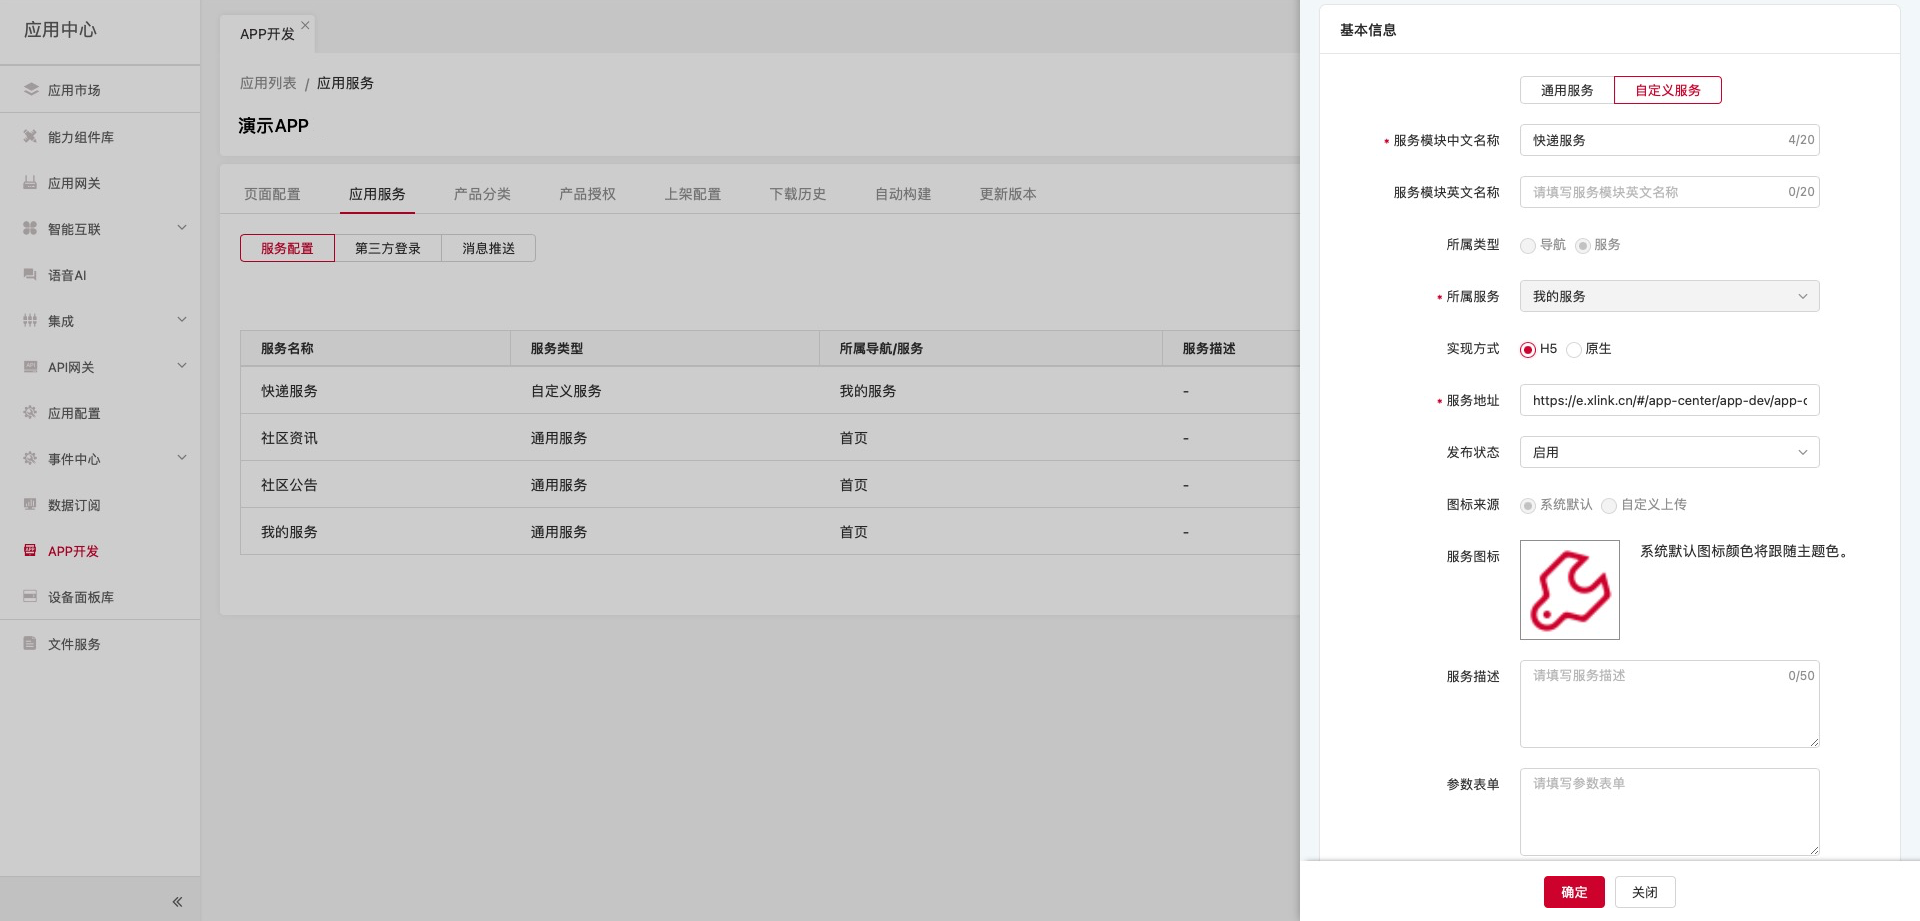This screenshot has width=1920, height=921.
Task: Open the 所属服务 dropdown
Action: pos(1669,296)
